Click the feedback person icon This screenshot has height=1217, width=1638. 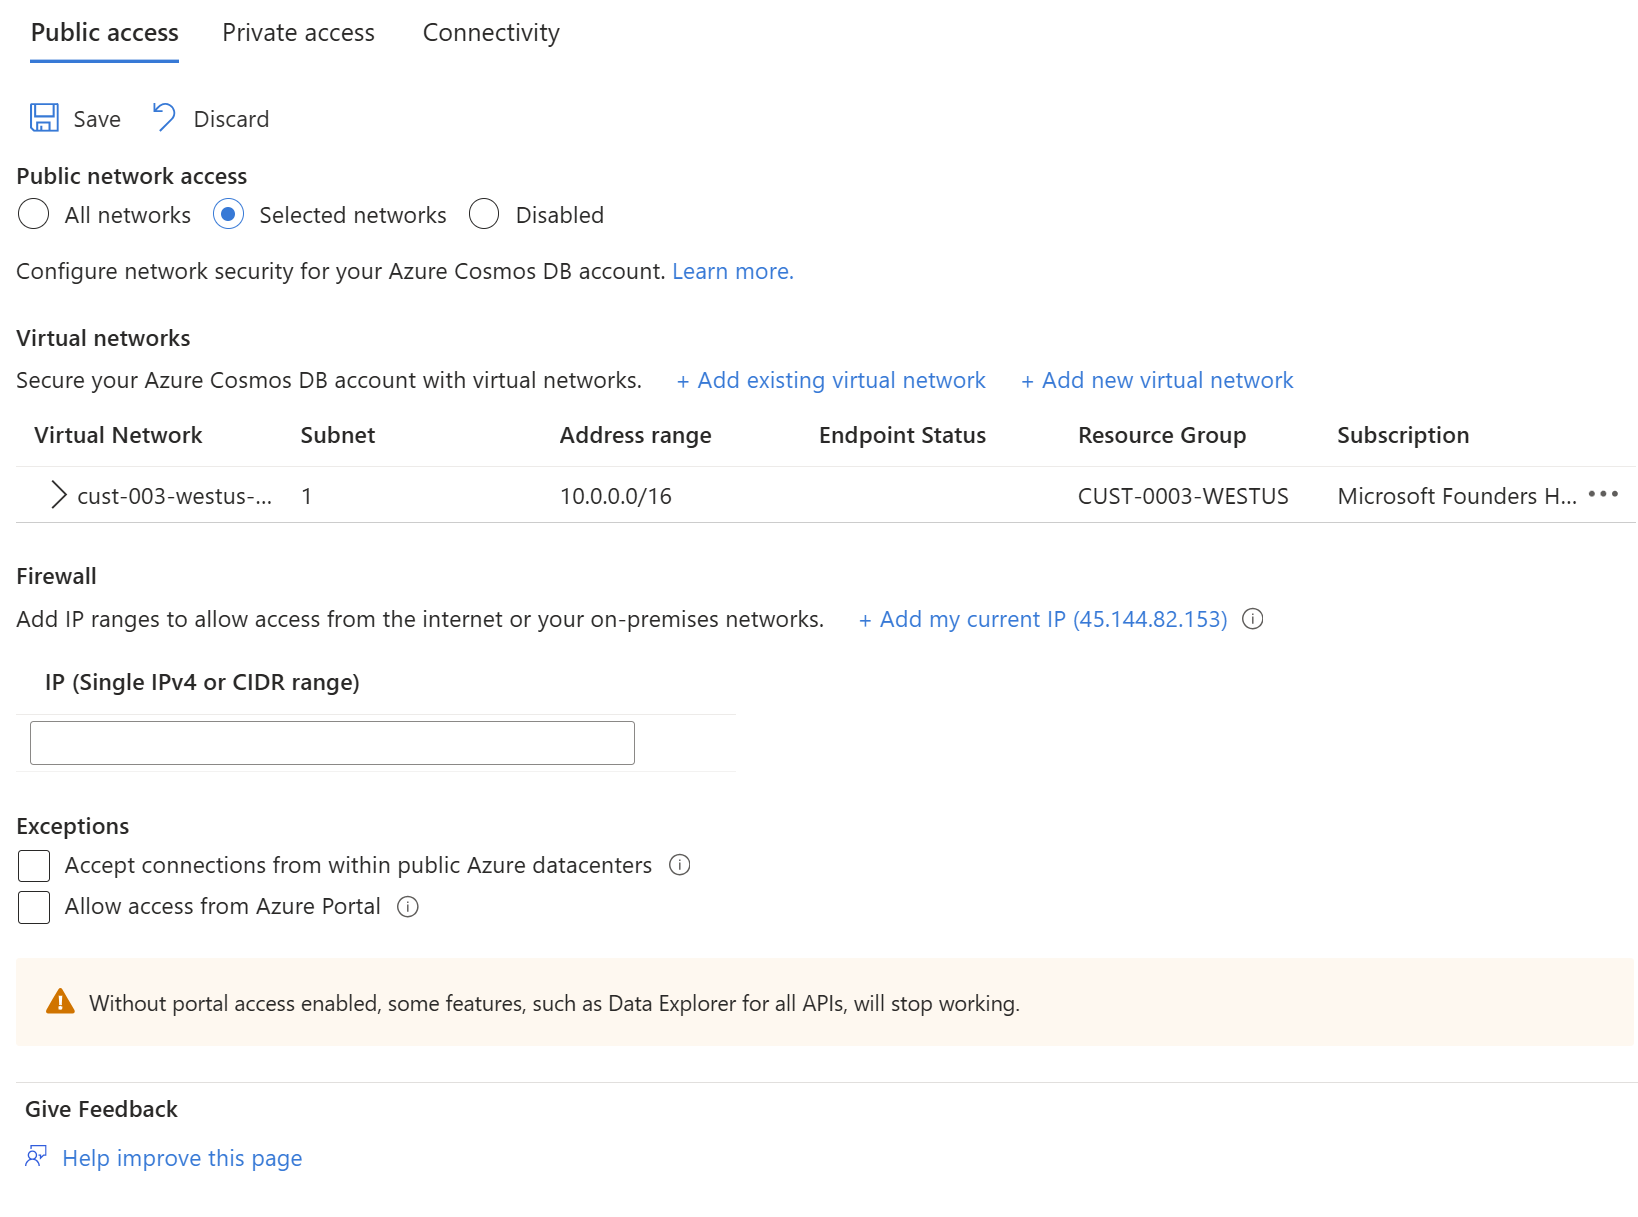point(36,1157)
